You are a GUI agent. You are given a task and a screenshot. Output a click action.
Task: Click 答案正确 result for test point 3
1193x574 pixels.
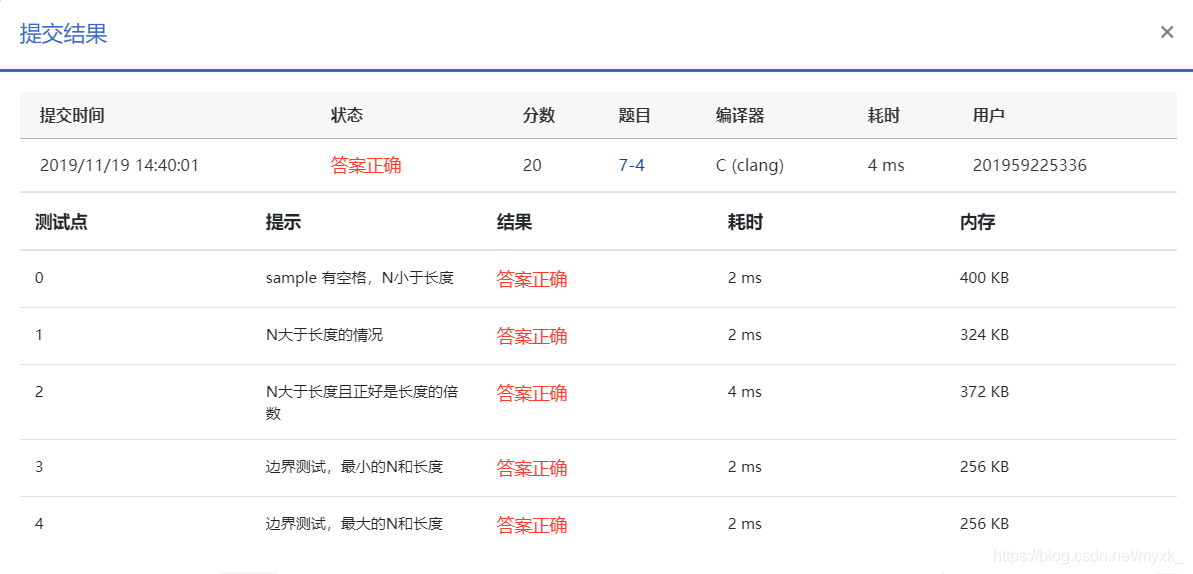532,467
